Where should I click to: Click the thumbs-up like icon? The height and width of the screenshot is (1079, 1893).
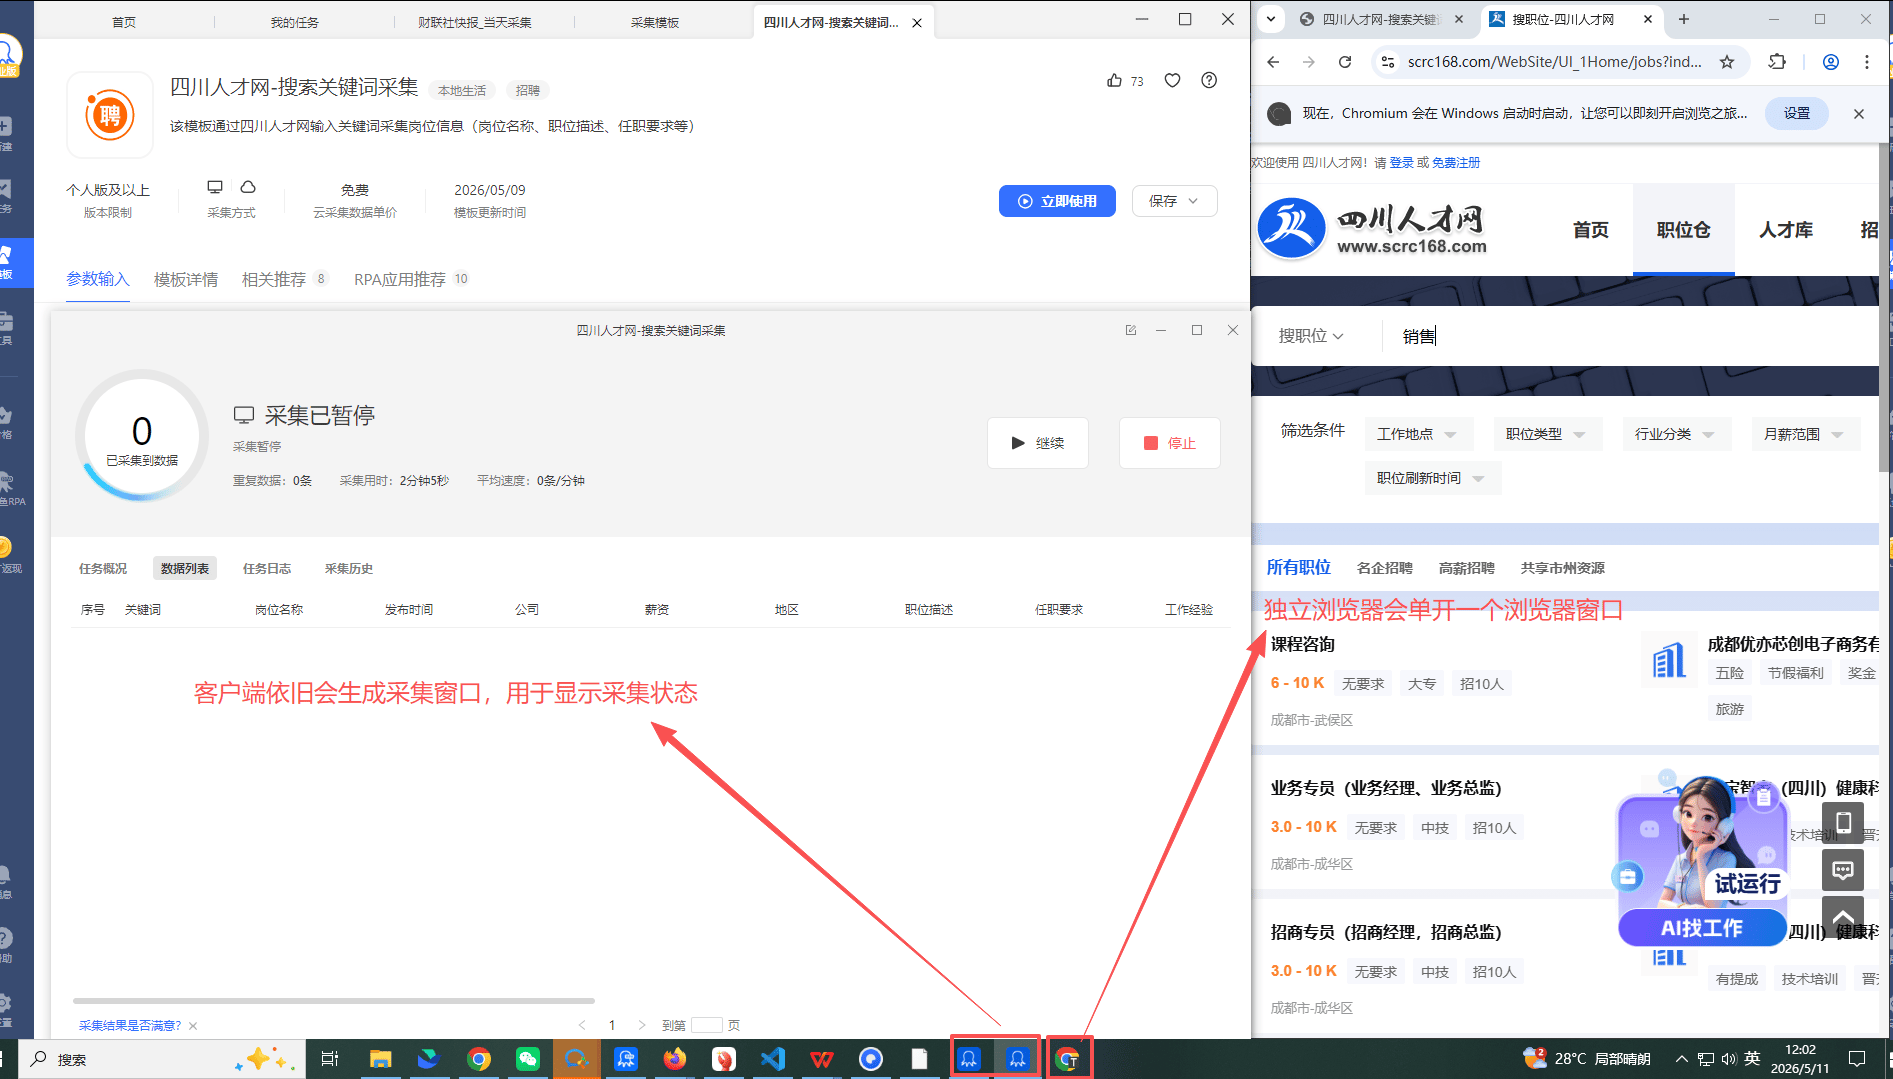[1114, 81]
